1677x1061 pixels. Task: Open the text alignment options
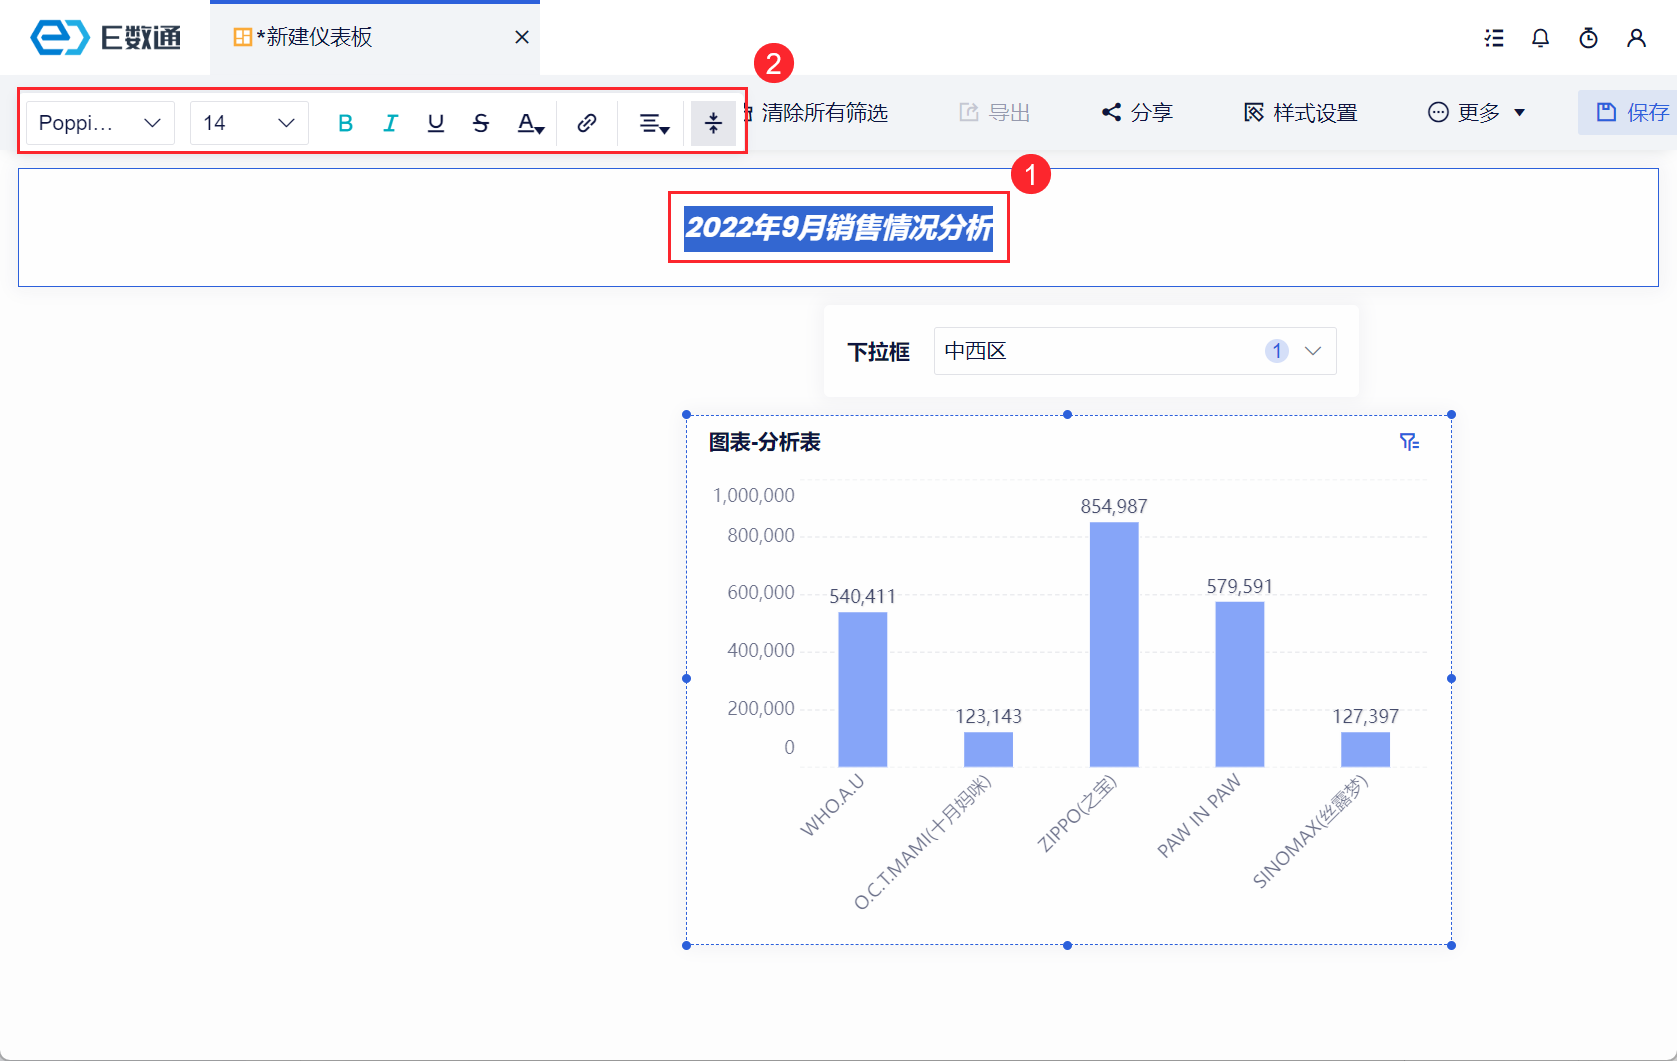(654, 123)
